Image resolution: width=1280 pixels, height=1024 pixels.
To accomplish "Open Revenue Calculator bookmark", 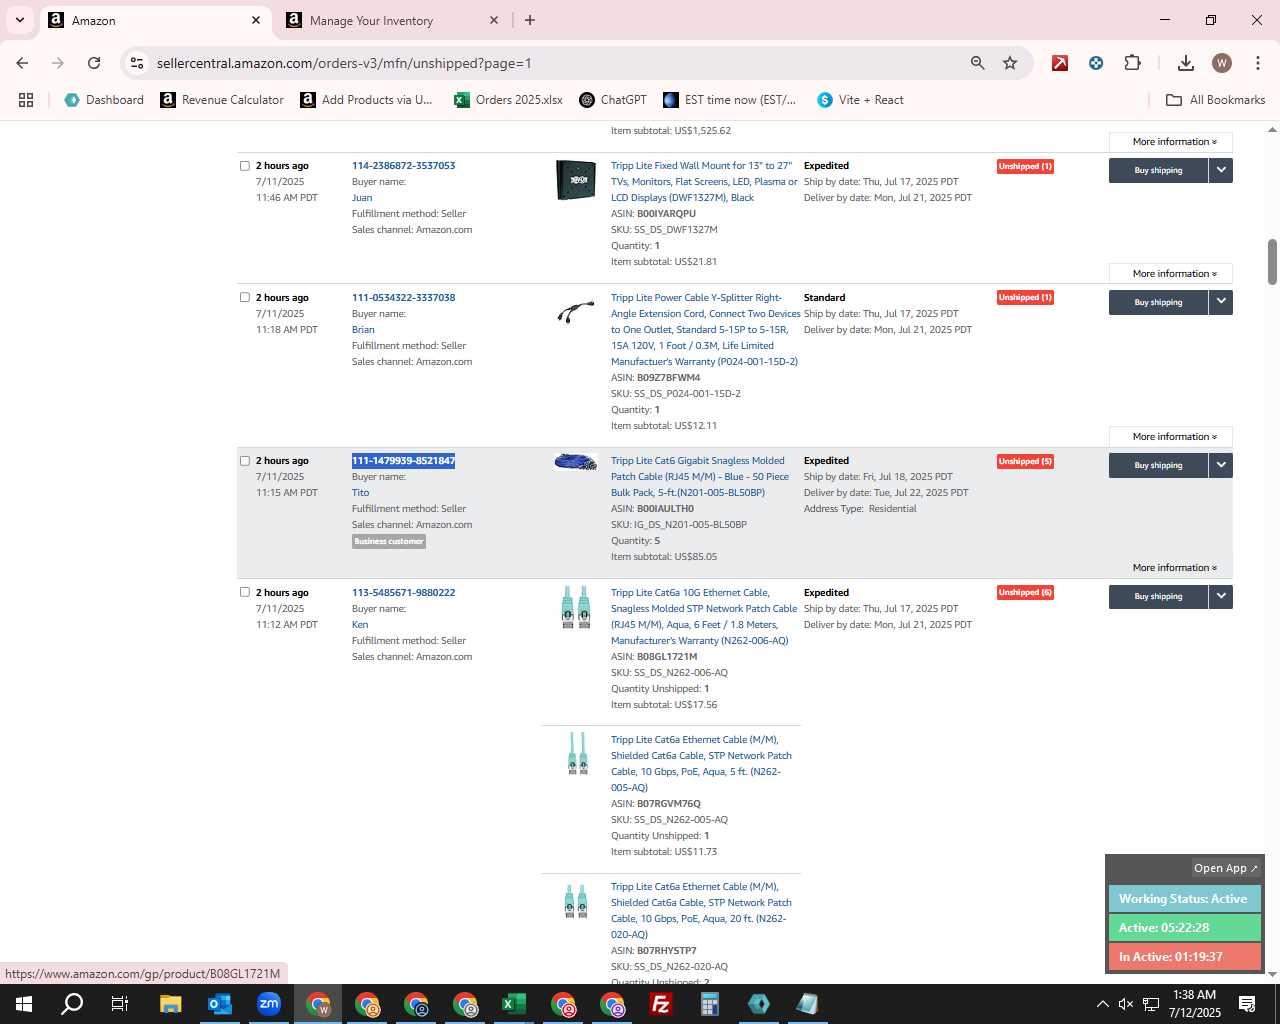I will click(x=222, y=100).
